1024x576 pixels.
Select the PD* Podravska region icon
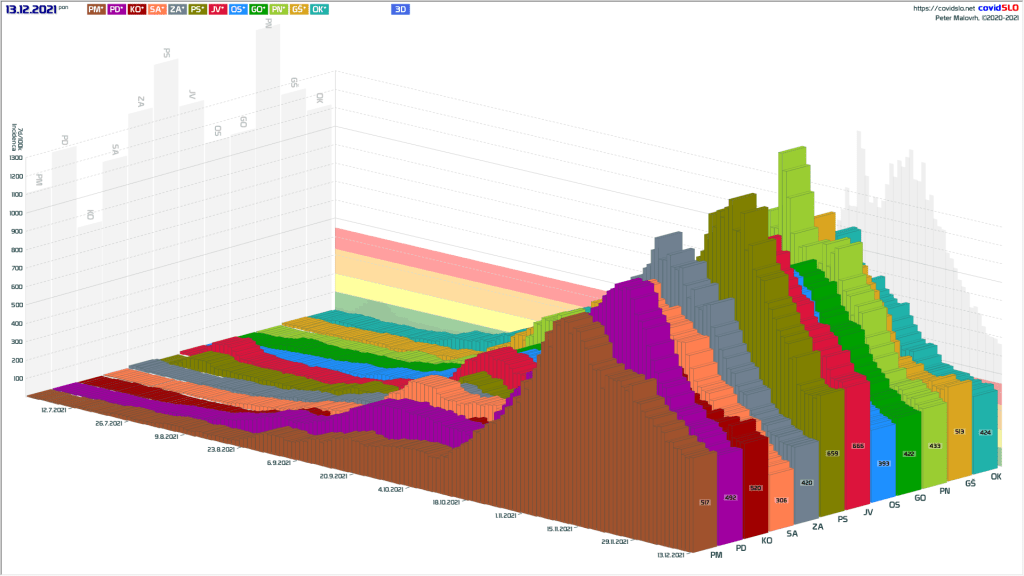119,10
